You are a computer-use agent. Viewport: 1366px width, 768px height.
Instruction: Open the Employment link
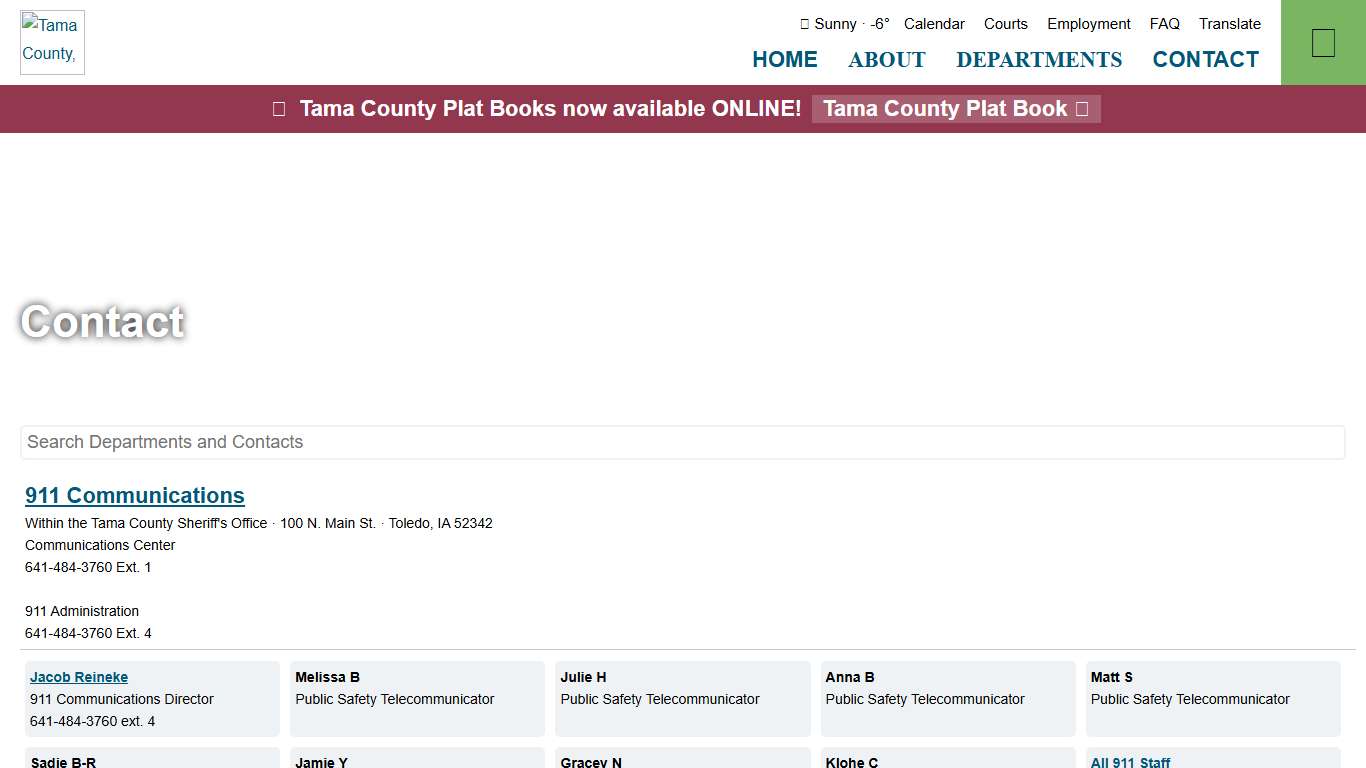coord(1088,24)
